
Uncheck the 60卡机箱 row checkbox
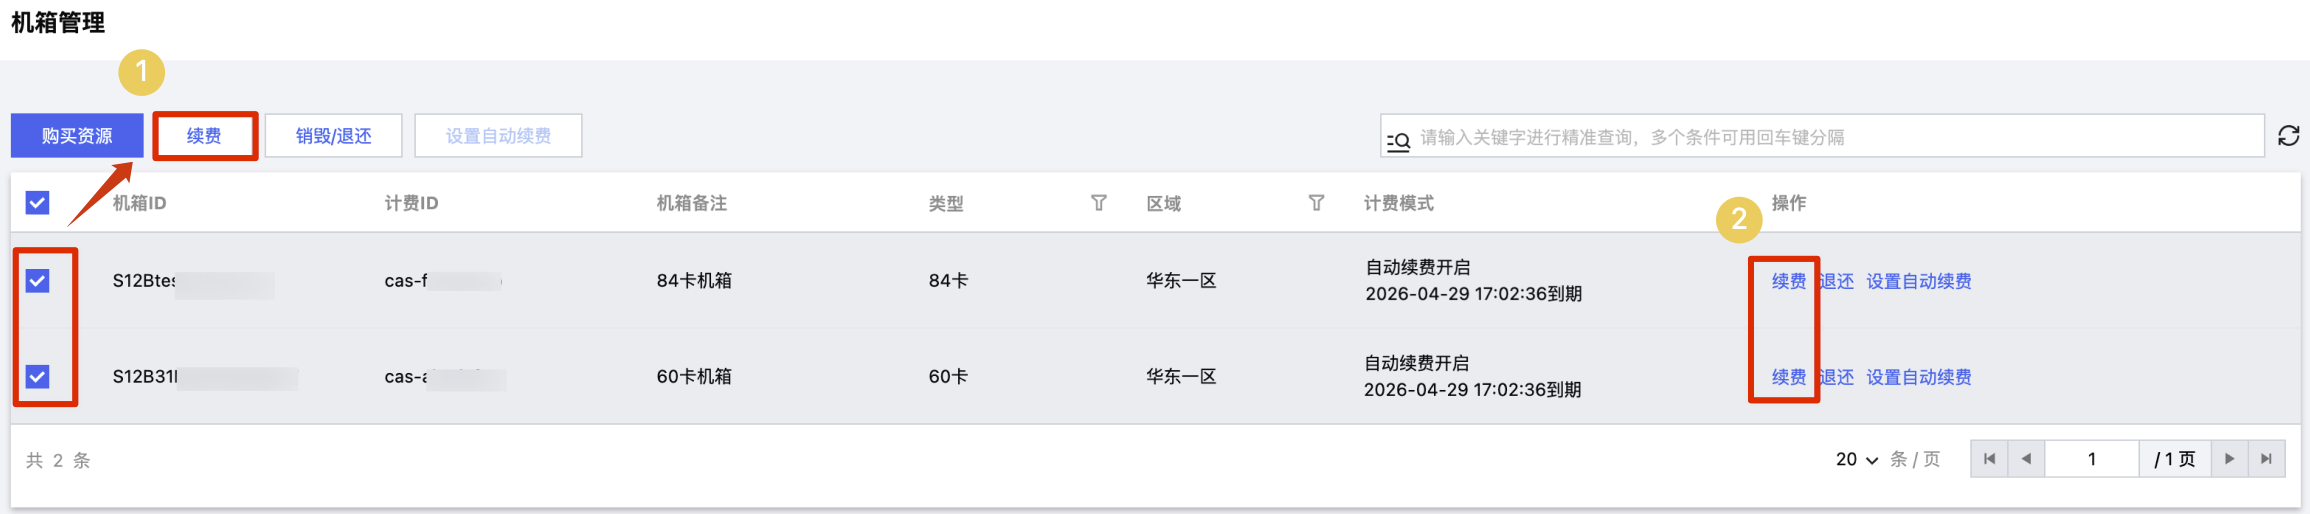pyautogui.click(x=37, y=377)
